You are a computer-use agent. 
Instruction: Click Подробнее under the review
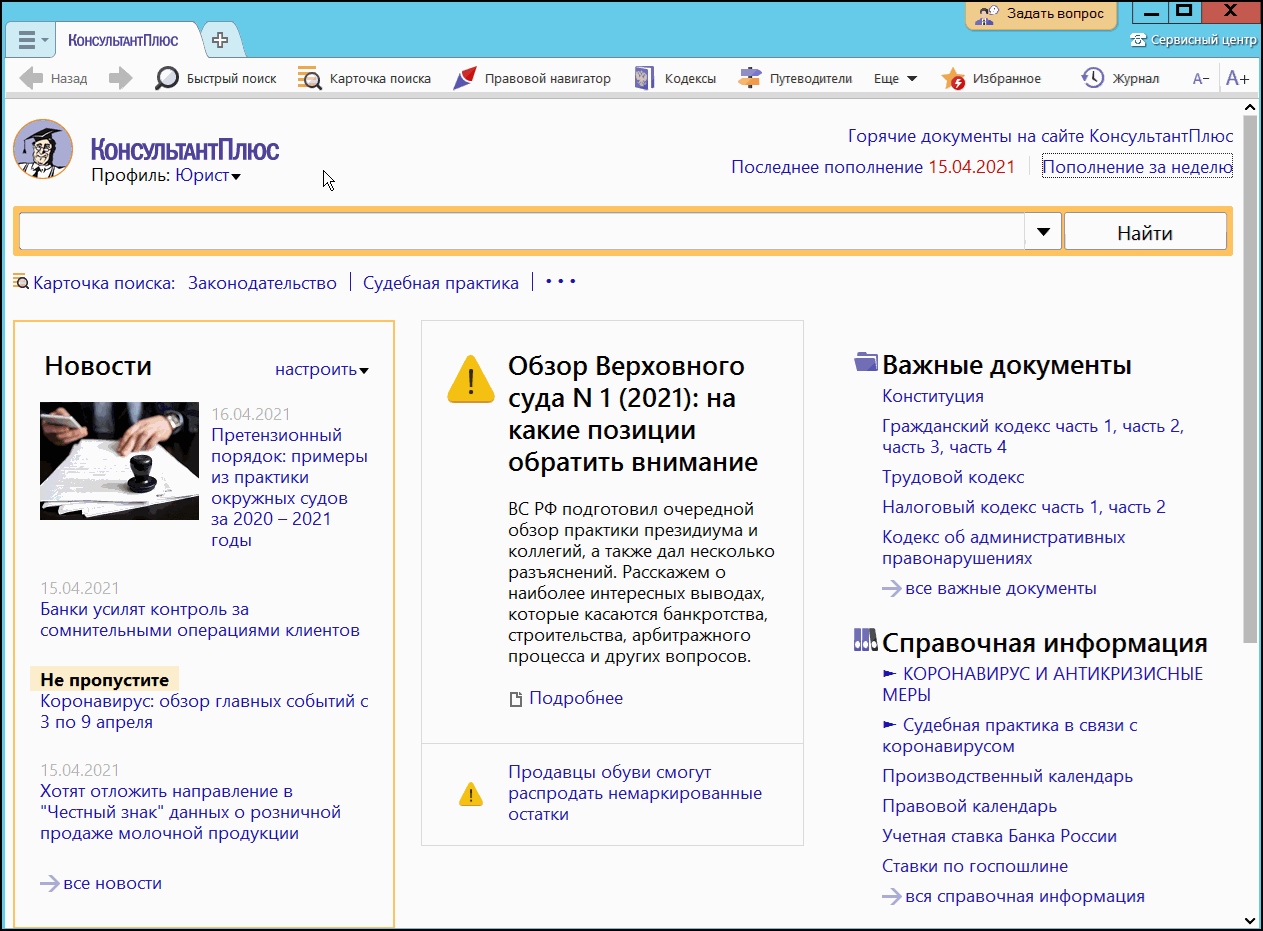576,698
